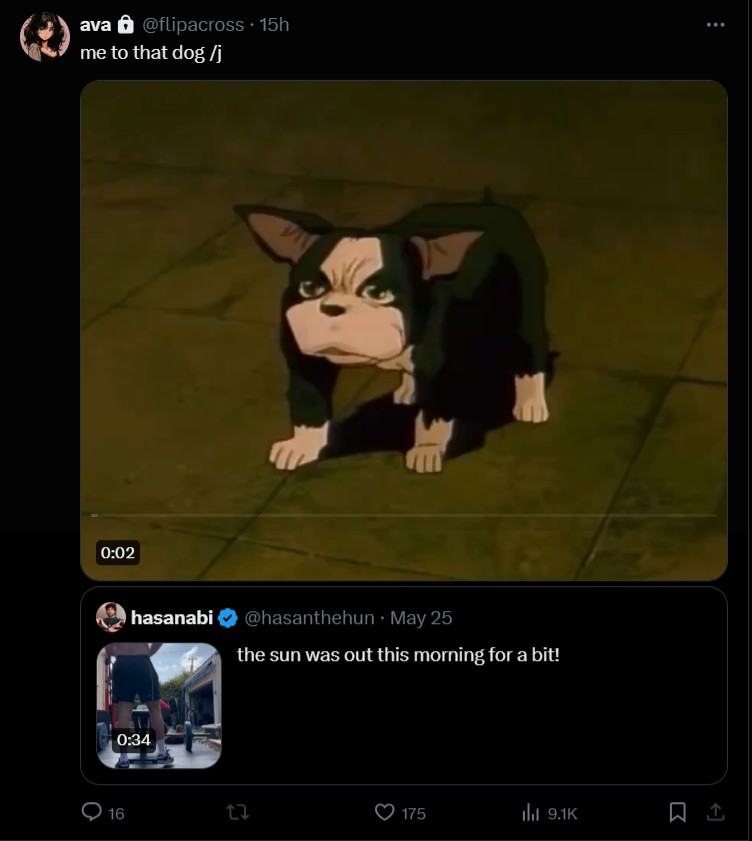Bookmark this post
The image size is (752, 841).
pos(677,812)
